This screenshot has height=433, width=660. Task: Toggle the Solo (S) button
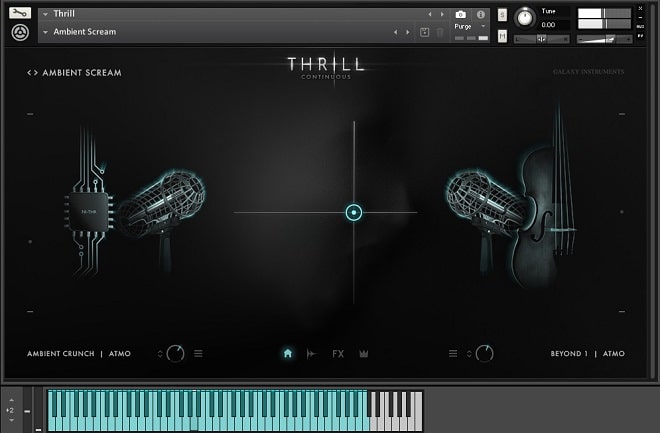[x=502, y=15]
